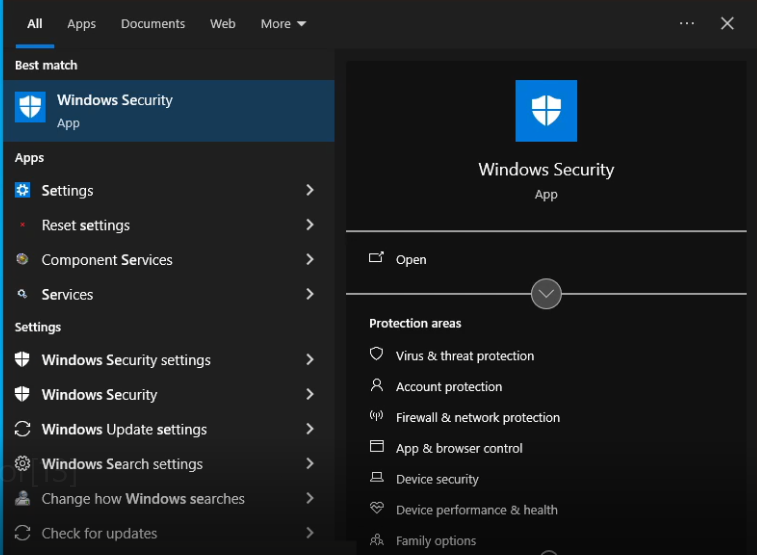Image resolution: width=757 pixels, height=555 pixels.
Task: Click the gear icon beside Windows Search settings
Action: point(22,464)
